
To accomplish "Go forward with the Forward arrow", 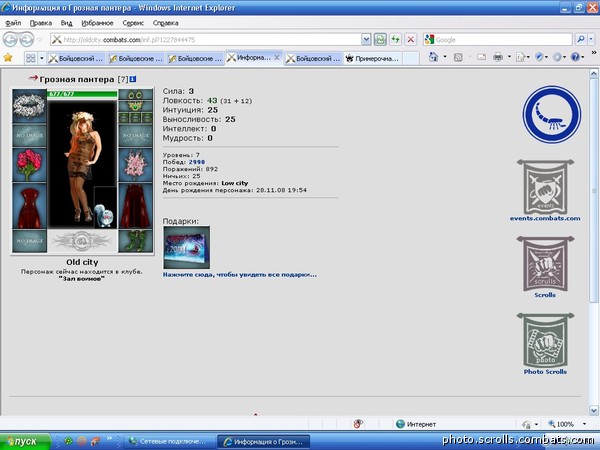I will (x=26, y=39).
